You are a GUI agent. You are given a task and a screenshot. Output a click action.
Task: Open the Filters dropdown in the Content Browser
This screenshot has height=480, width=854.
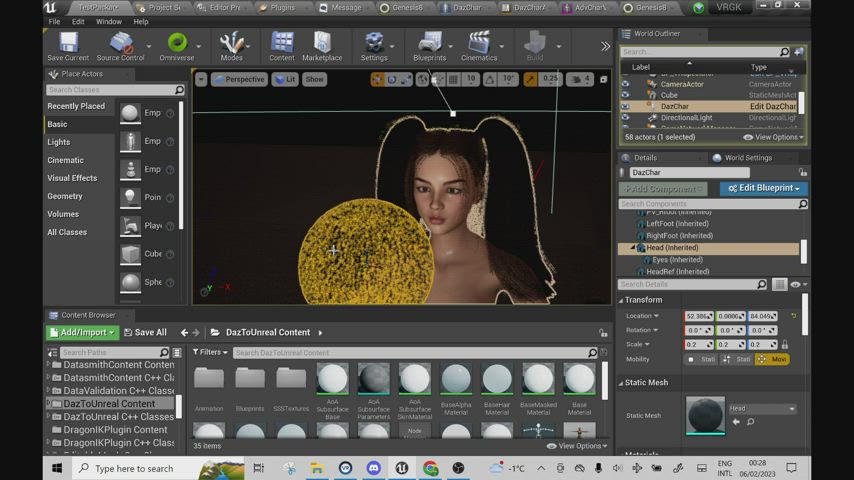tap(210, 353)
